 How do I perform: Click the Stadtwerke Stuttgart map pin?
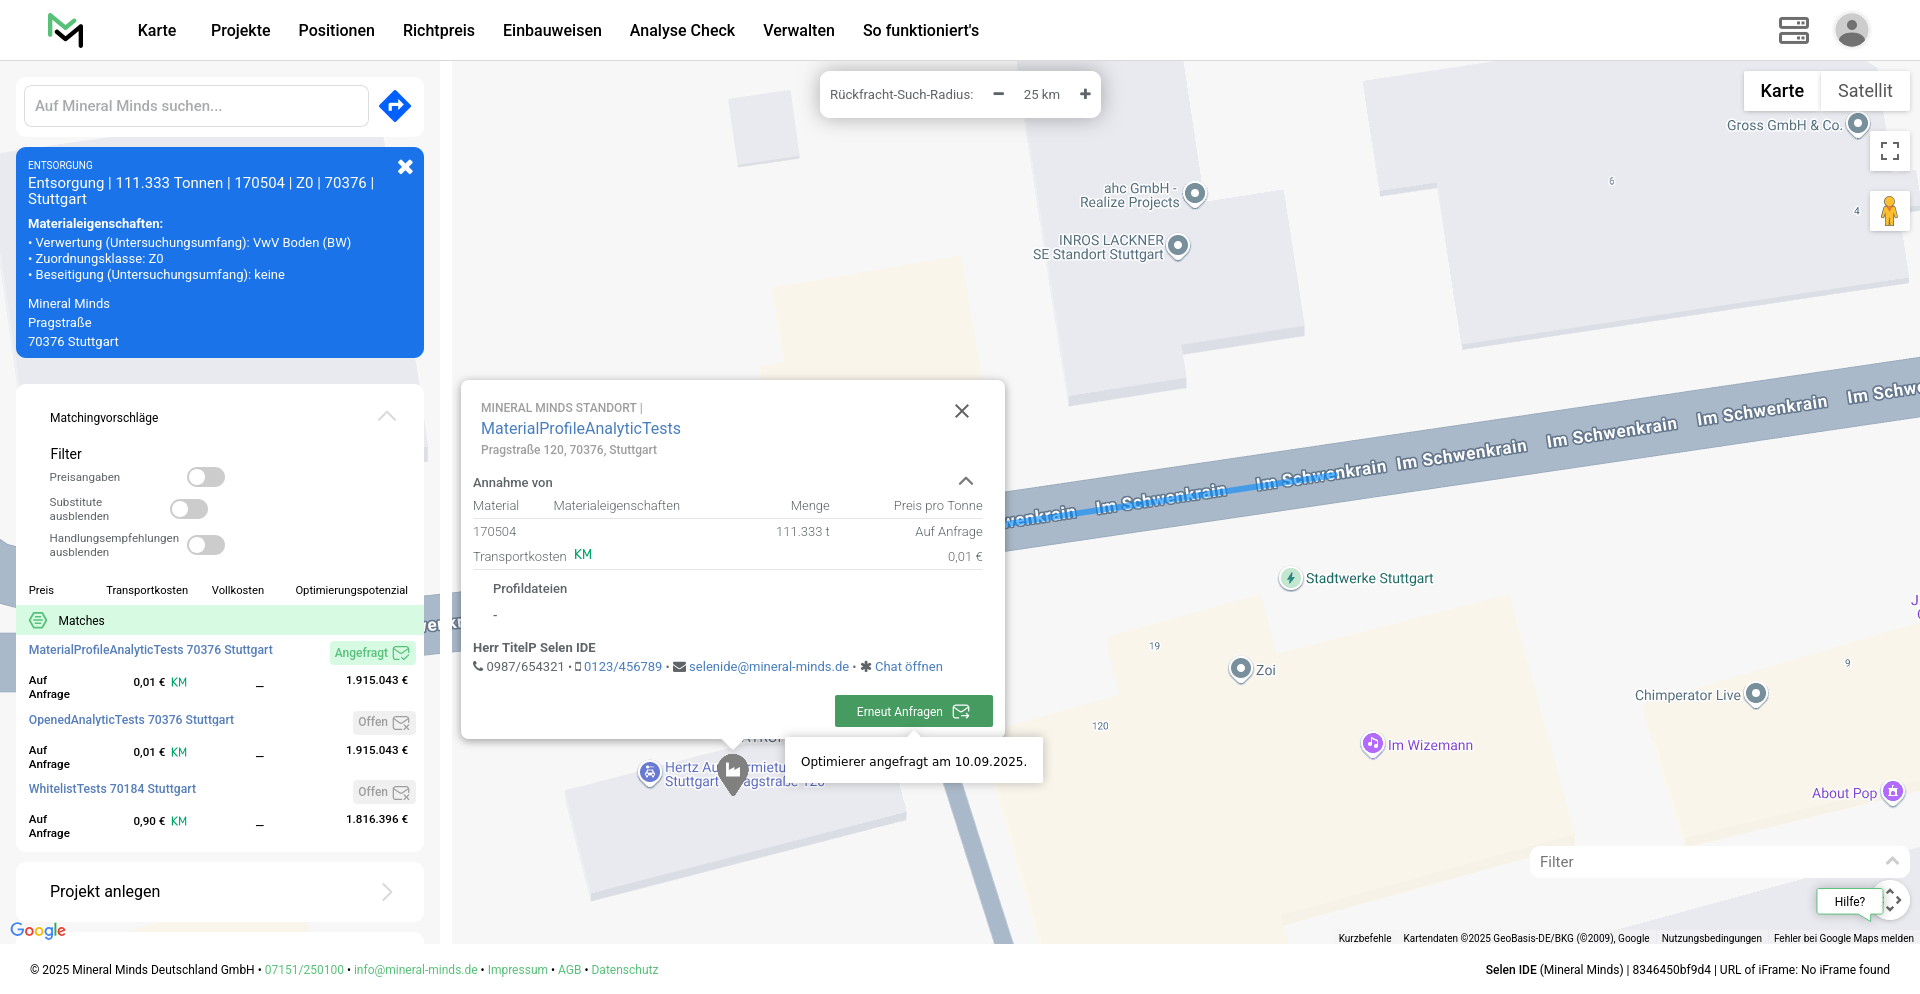coord(1290,578)
